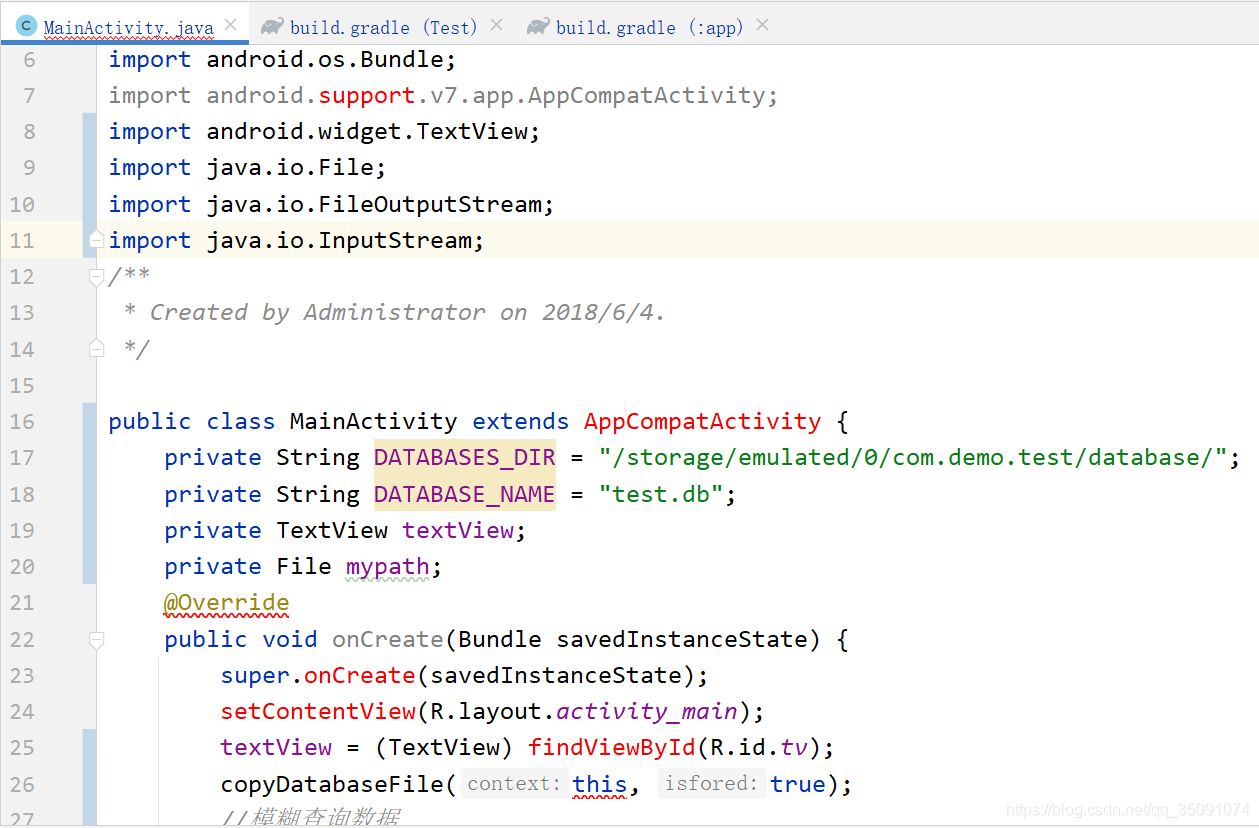Click 'DATABASES_DIR' field name on line 17

point(465,458)
